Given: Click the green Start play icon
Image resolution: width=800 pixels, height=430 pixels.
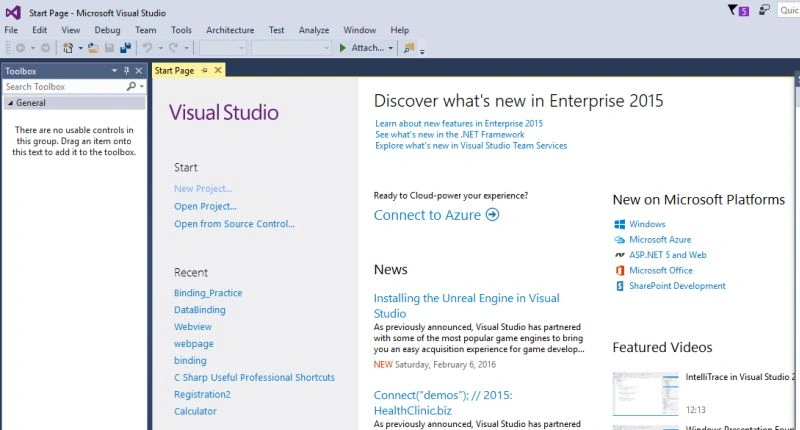Looking at the screenshot, I should coord(343,48).
